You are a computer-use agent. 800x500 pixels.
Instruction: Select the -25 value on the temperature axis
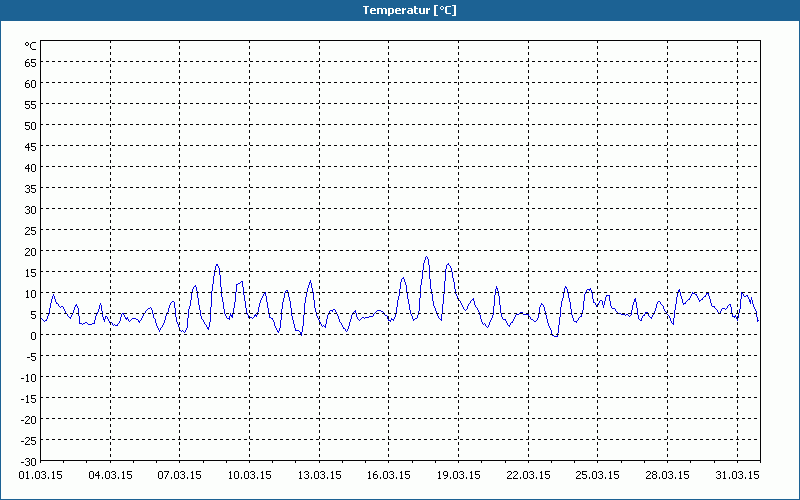(29, 441)
